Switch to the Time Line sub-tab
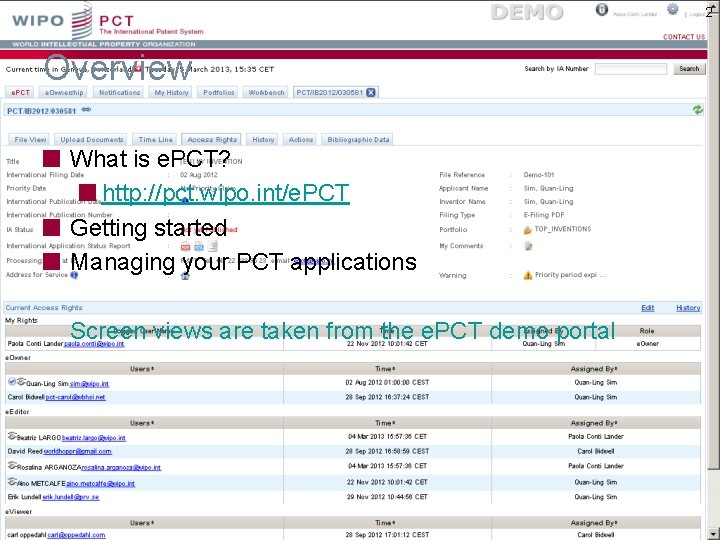 click(156, 140)
